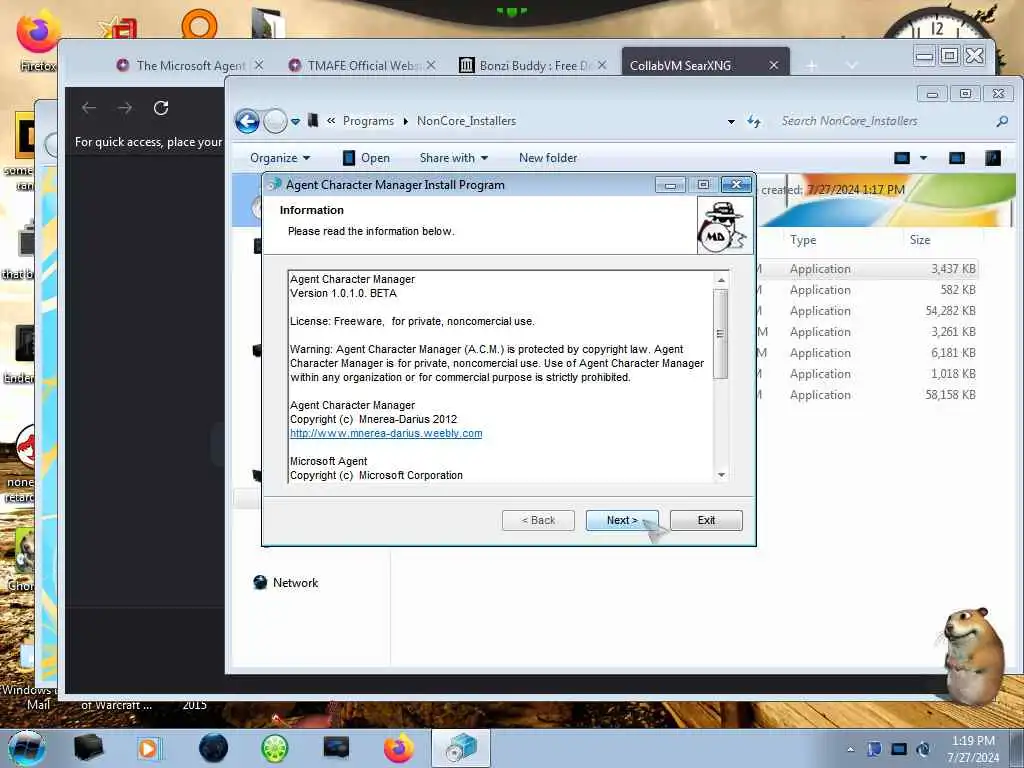
Task: Click New folder in the Explorer toolbar
Action: tap(548, 158)
